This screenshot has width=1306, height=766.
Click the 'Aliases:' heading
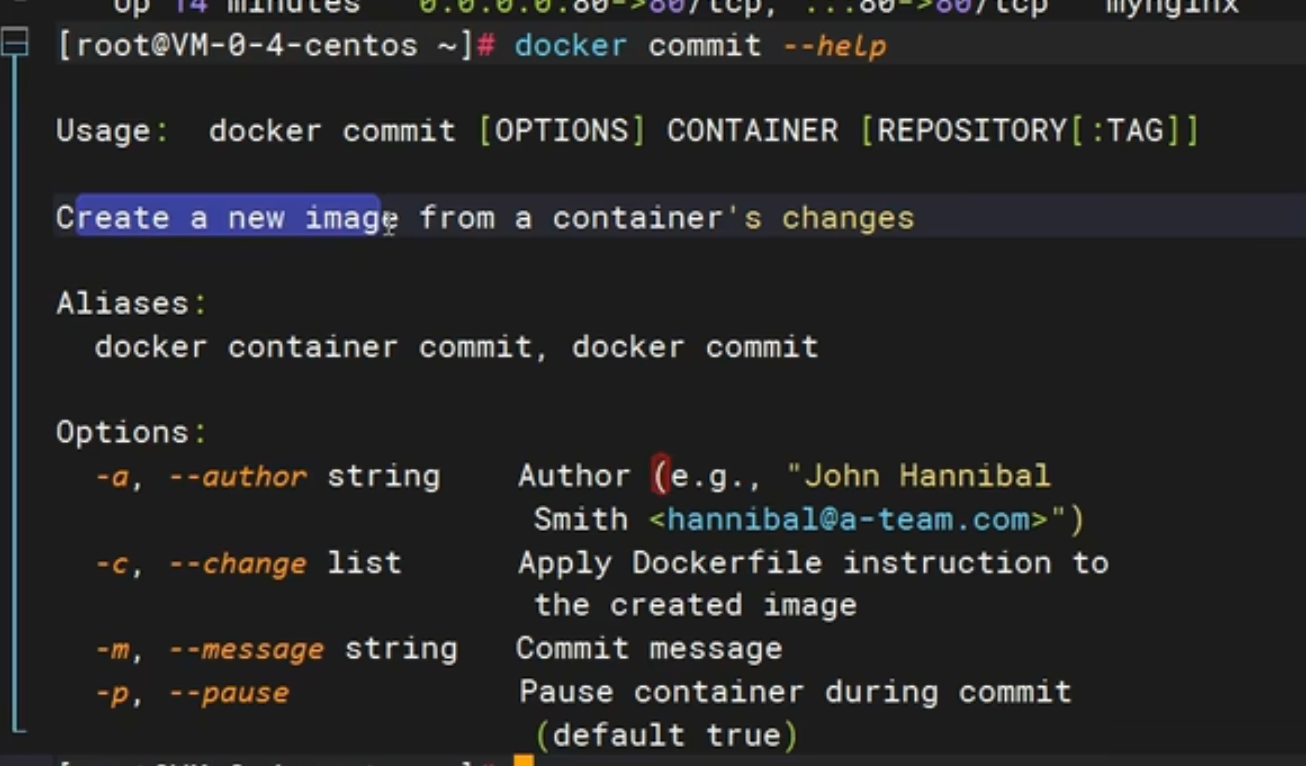point(131,303)
